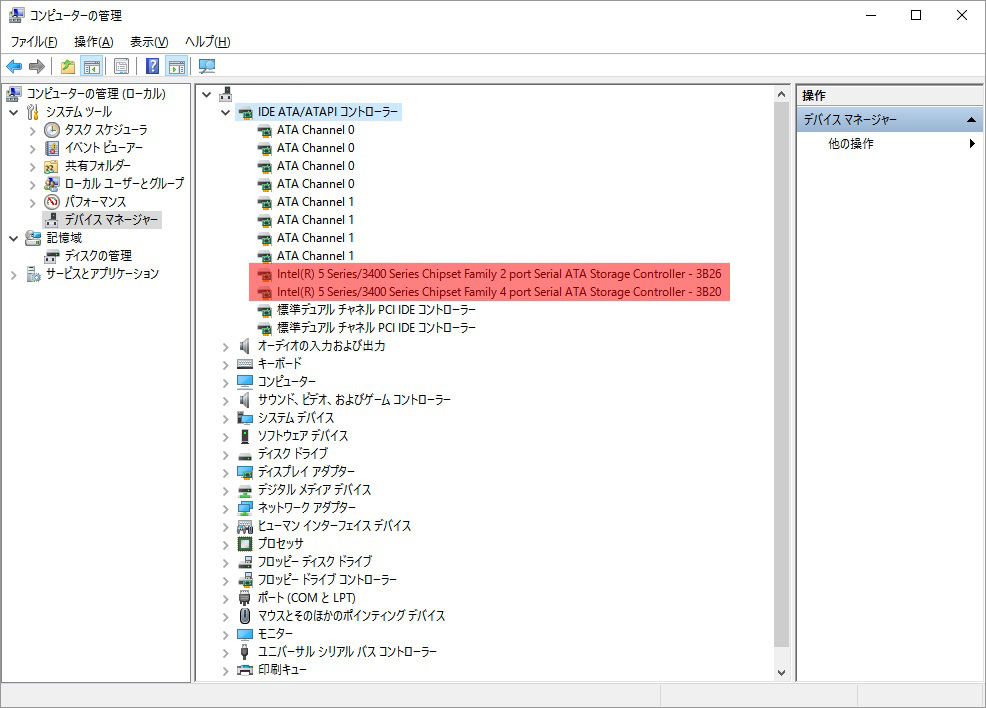Click the イベント ビューアー icon
The height and width of the screenshot is (708, 986).
pyautogui.click(x=52, y=148)
